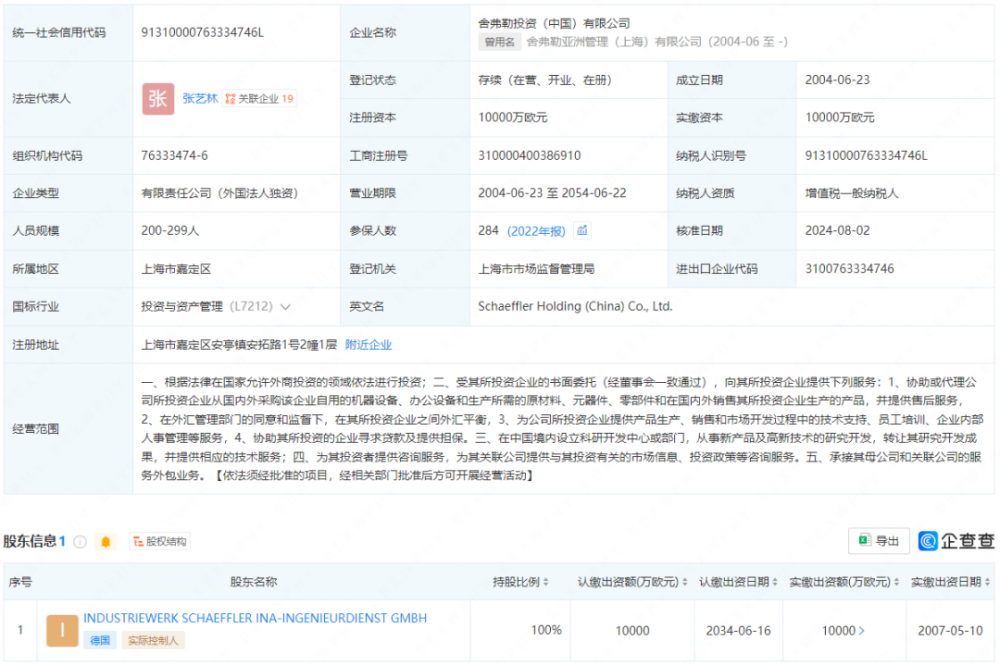1000x665 pixels.
Task: Click the 实际控制人 tag
Action: 152,640
